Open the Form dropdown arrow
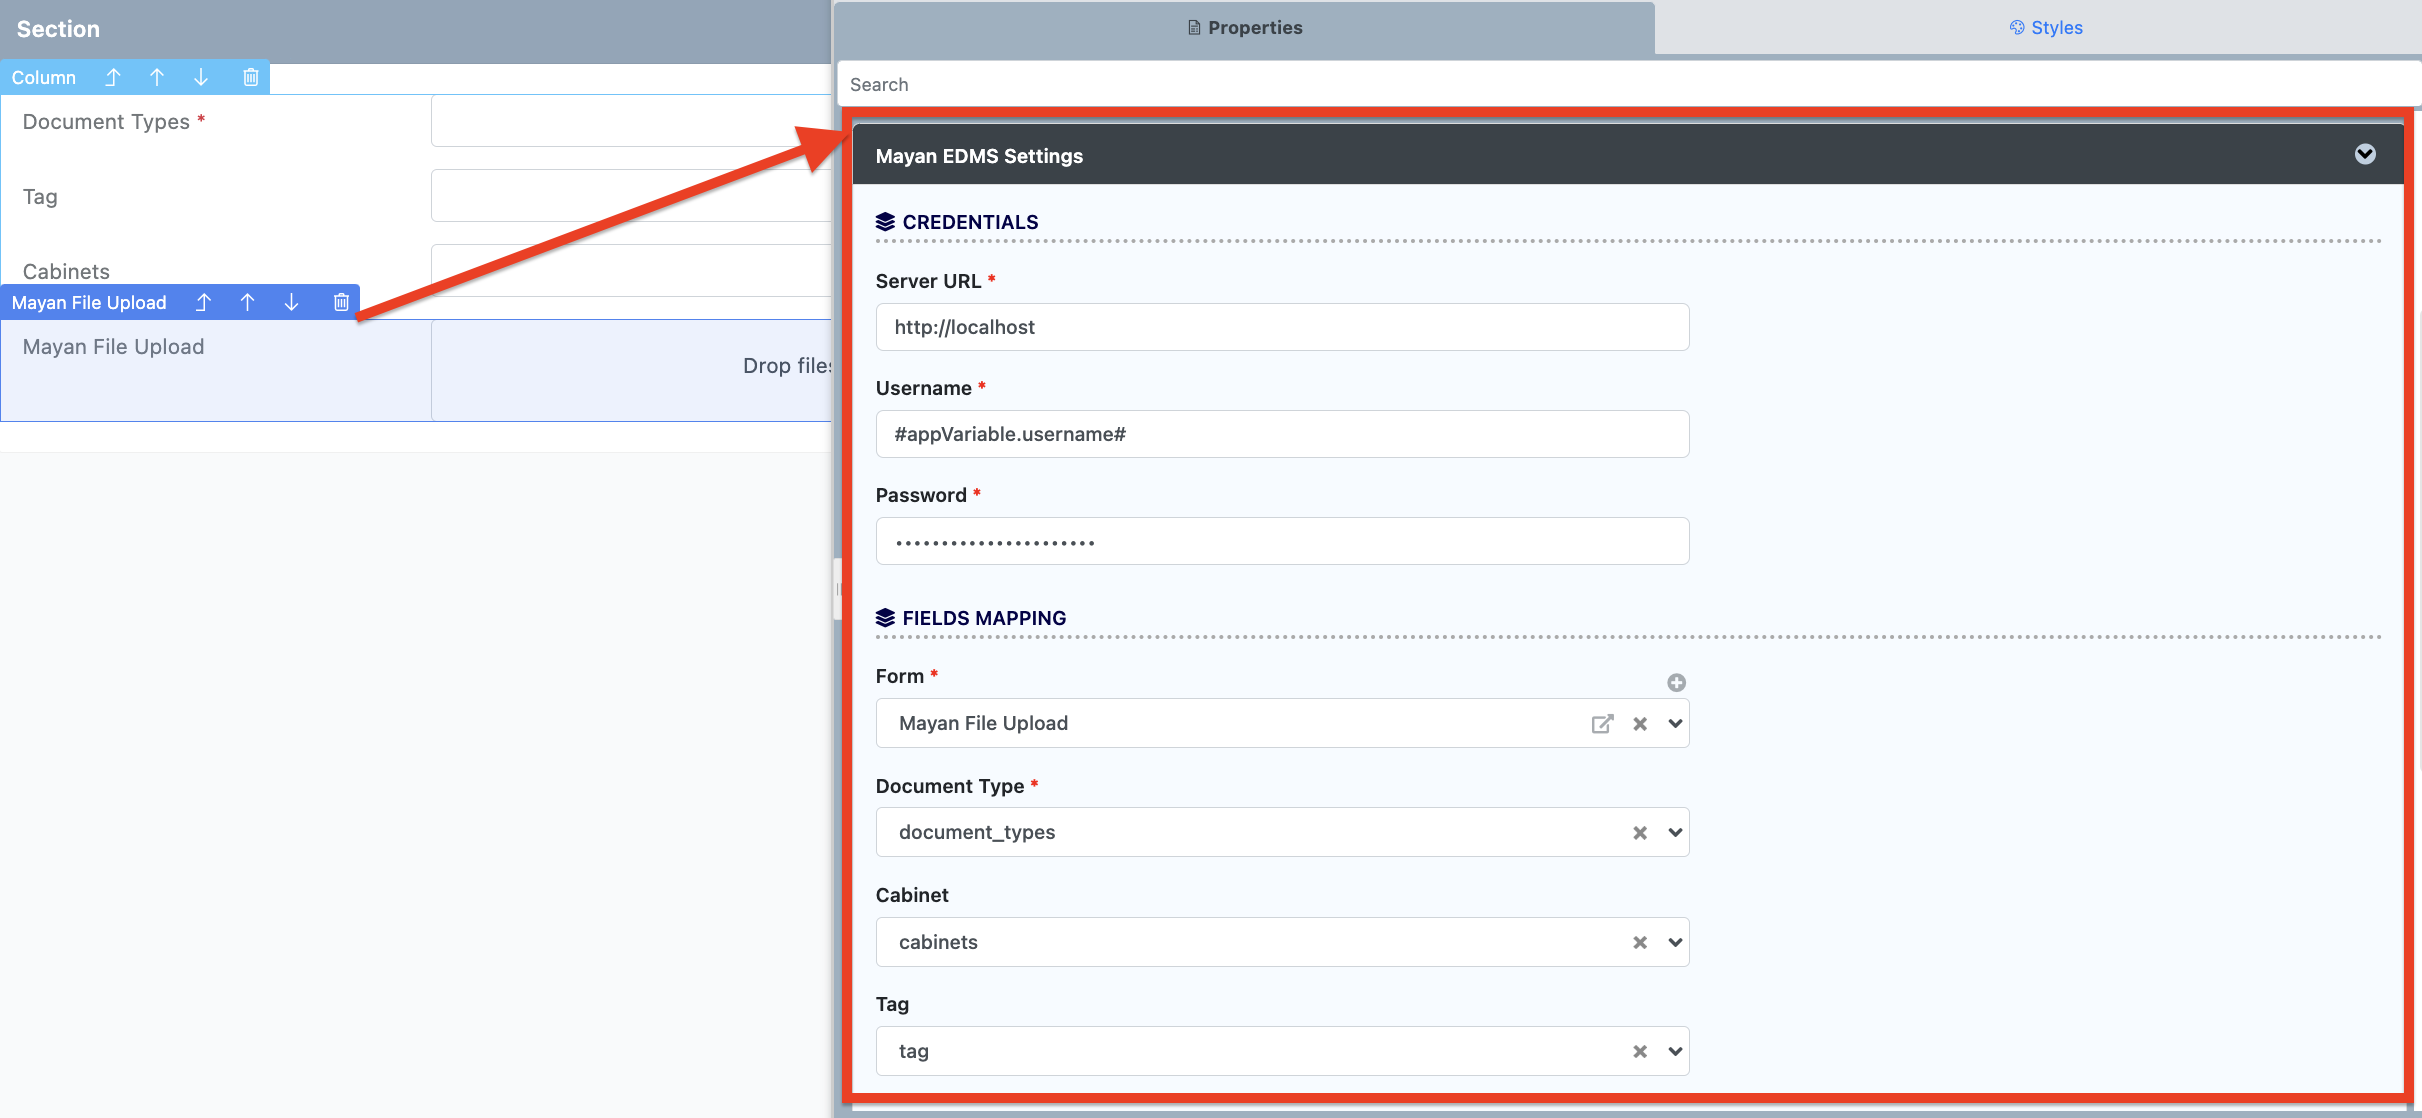The image size is (2422, 1118). click(1675, 723)
